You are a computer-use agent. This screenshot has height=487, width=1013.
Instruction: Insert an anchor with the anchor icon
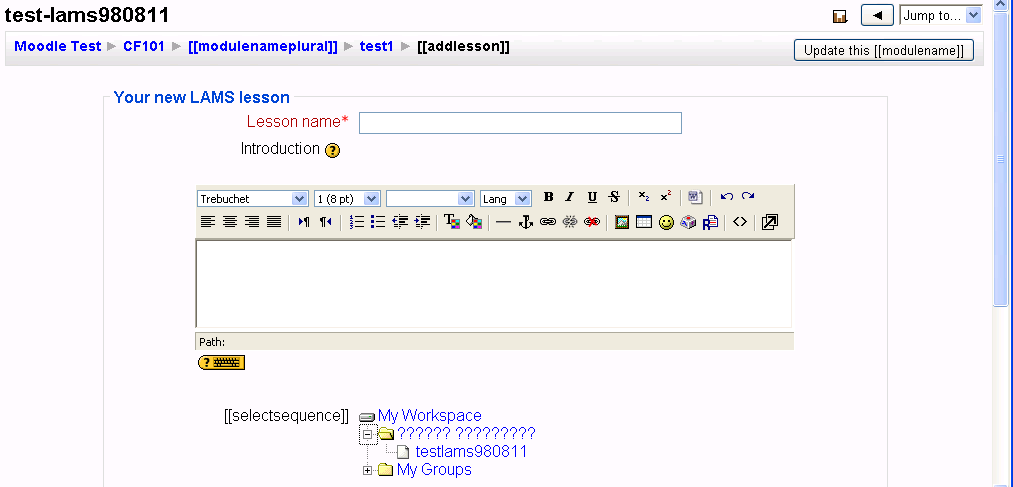click(x=525, y=222)
